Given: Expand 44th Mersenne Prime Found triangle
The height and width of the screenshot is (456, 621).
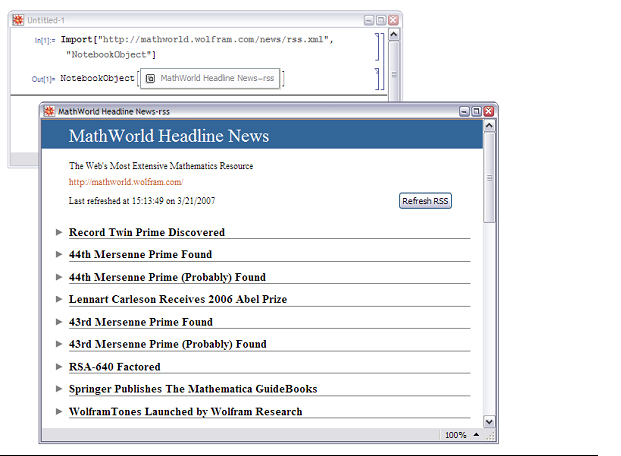Looking at the screenshot, I should [59, 254].
